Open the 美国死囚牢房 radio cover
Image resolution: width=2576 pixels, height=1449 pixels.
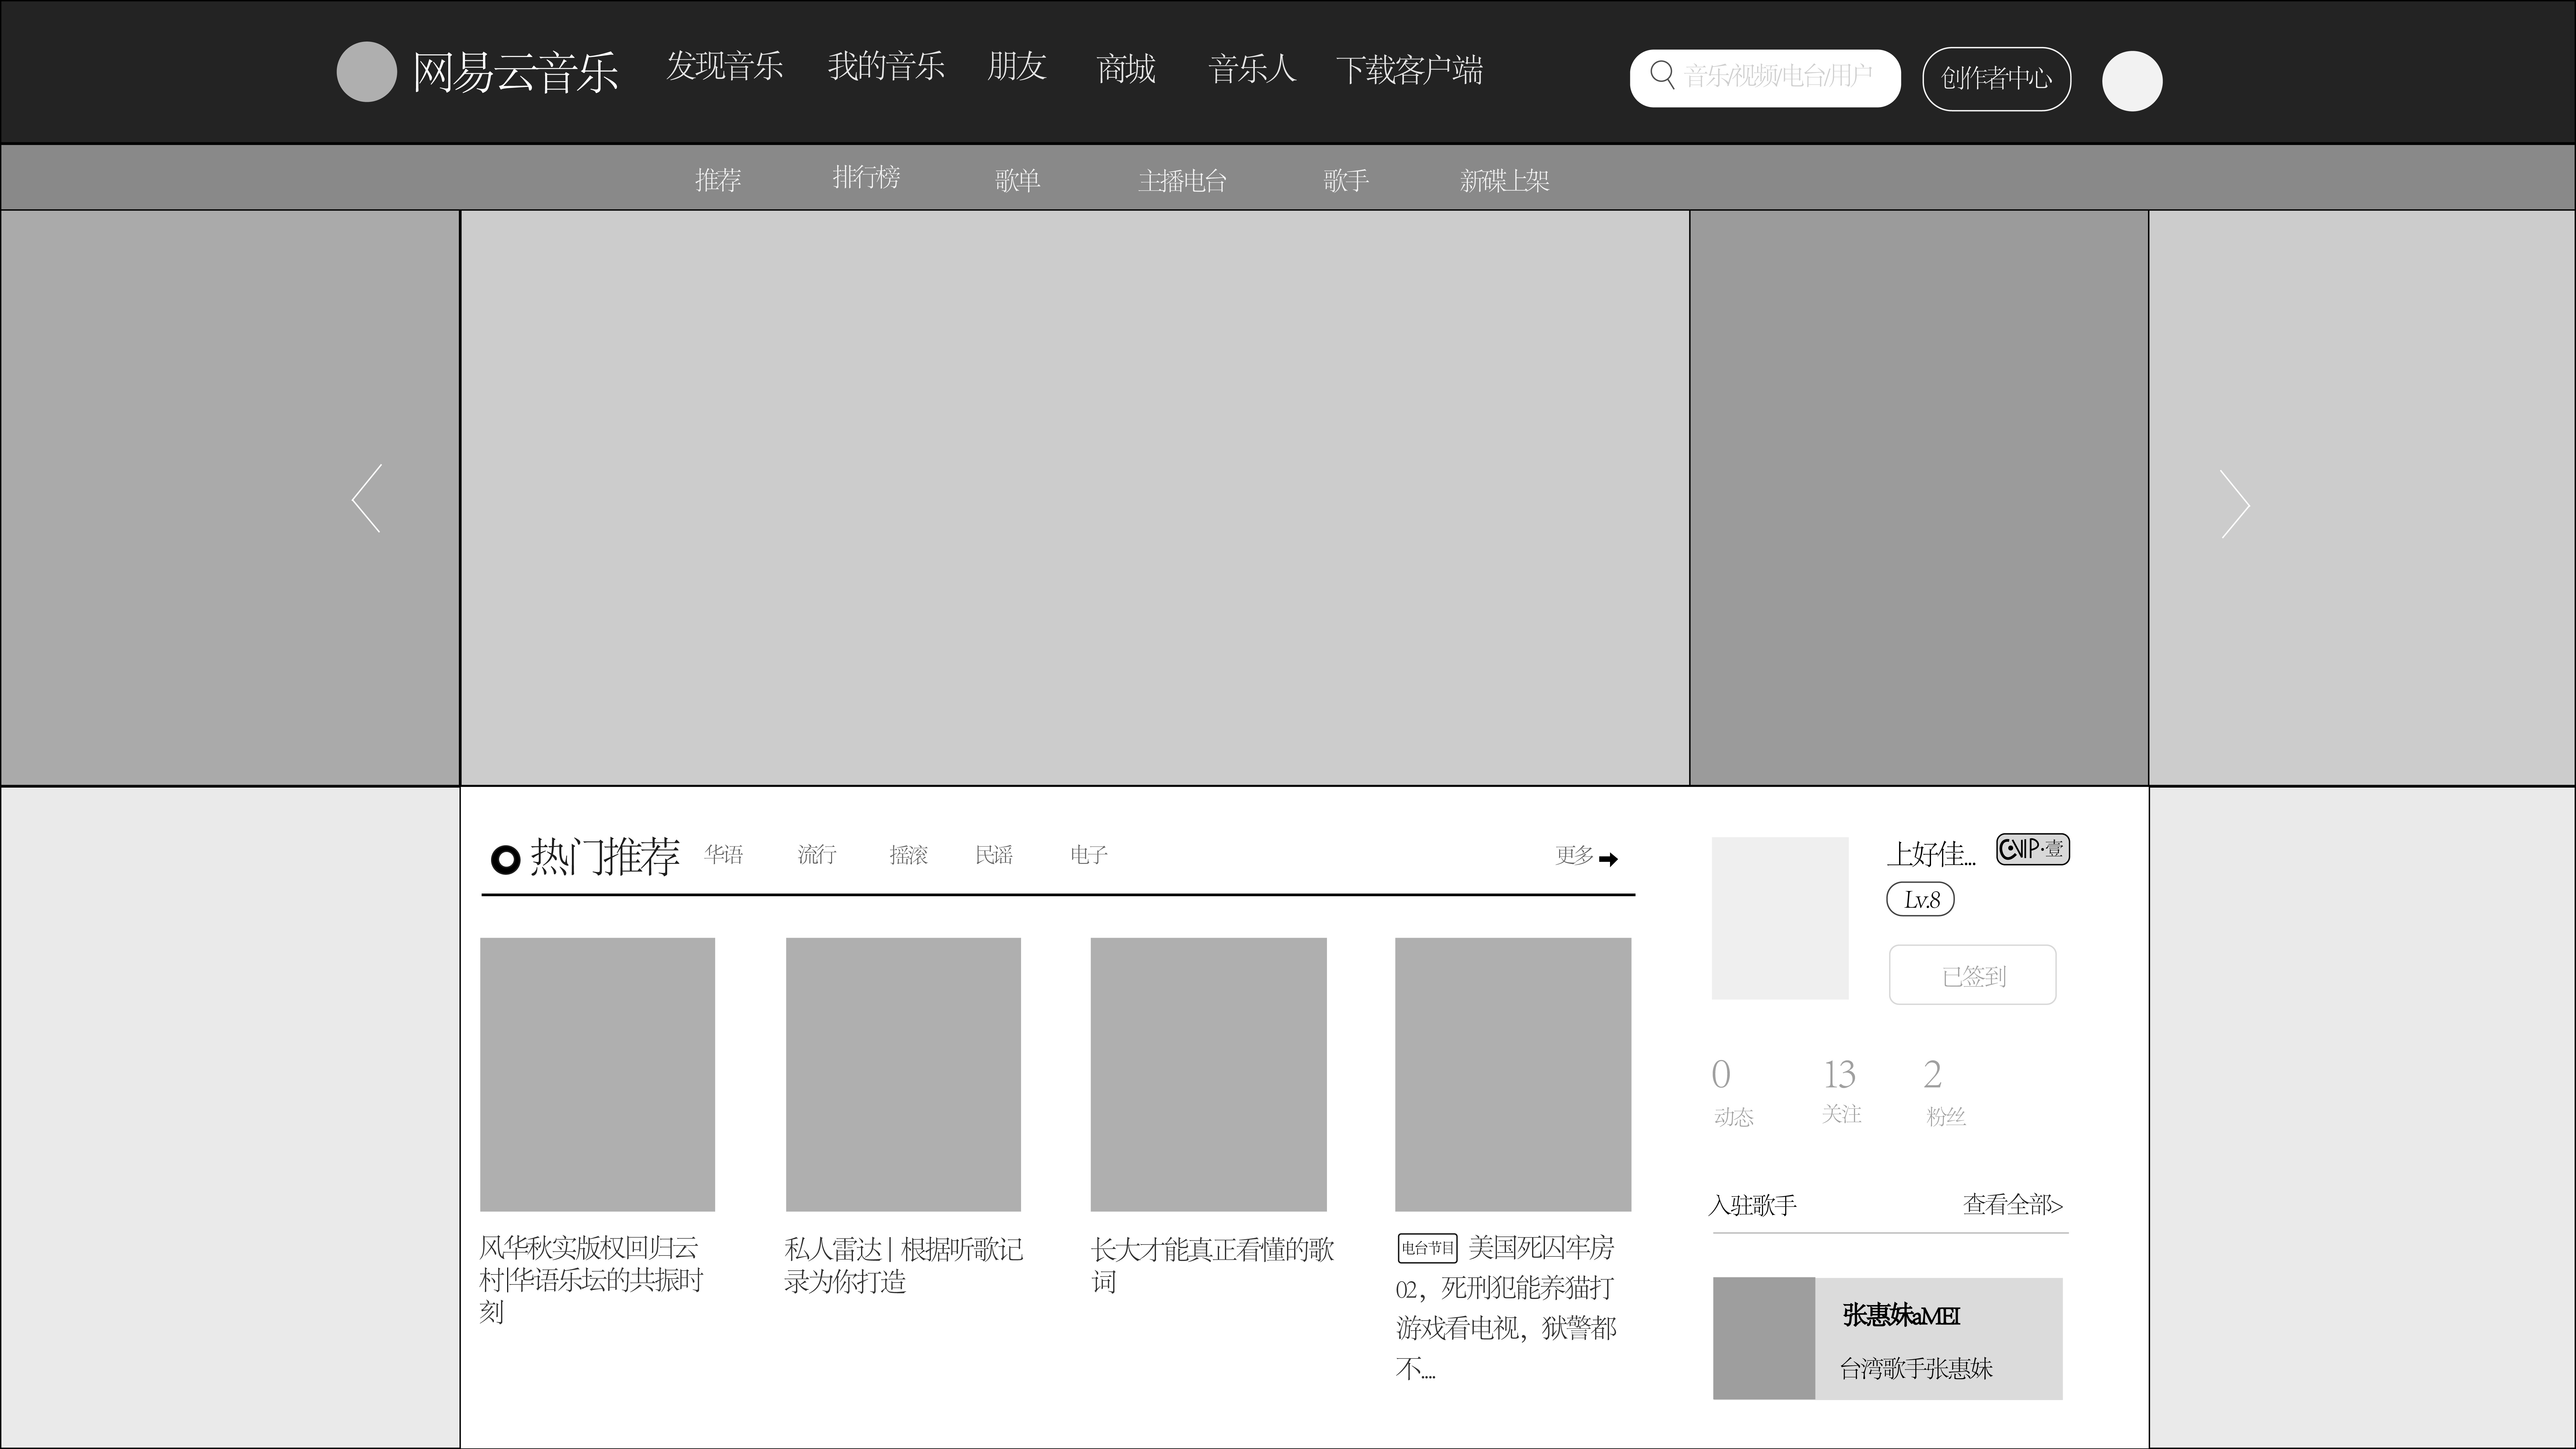(x=1513, y=1074)
